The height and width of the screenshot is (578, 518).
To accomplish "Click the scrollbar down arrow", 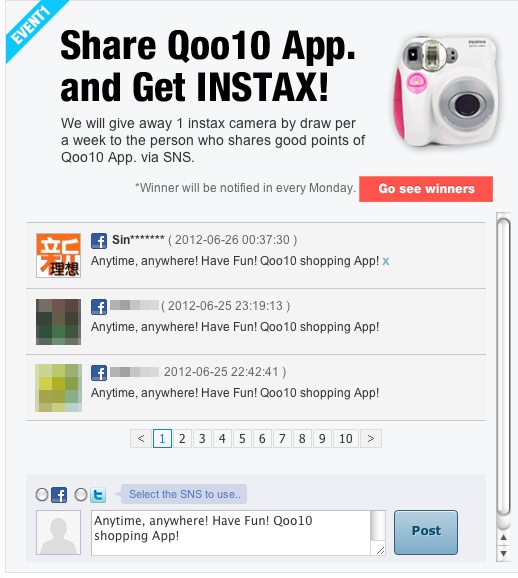I will tap(503, 554).
